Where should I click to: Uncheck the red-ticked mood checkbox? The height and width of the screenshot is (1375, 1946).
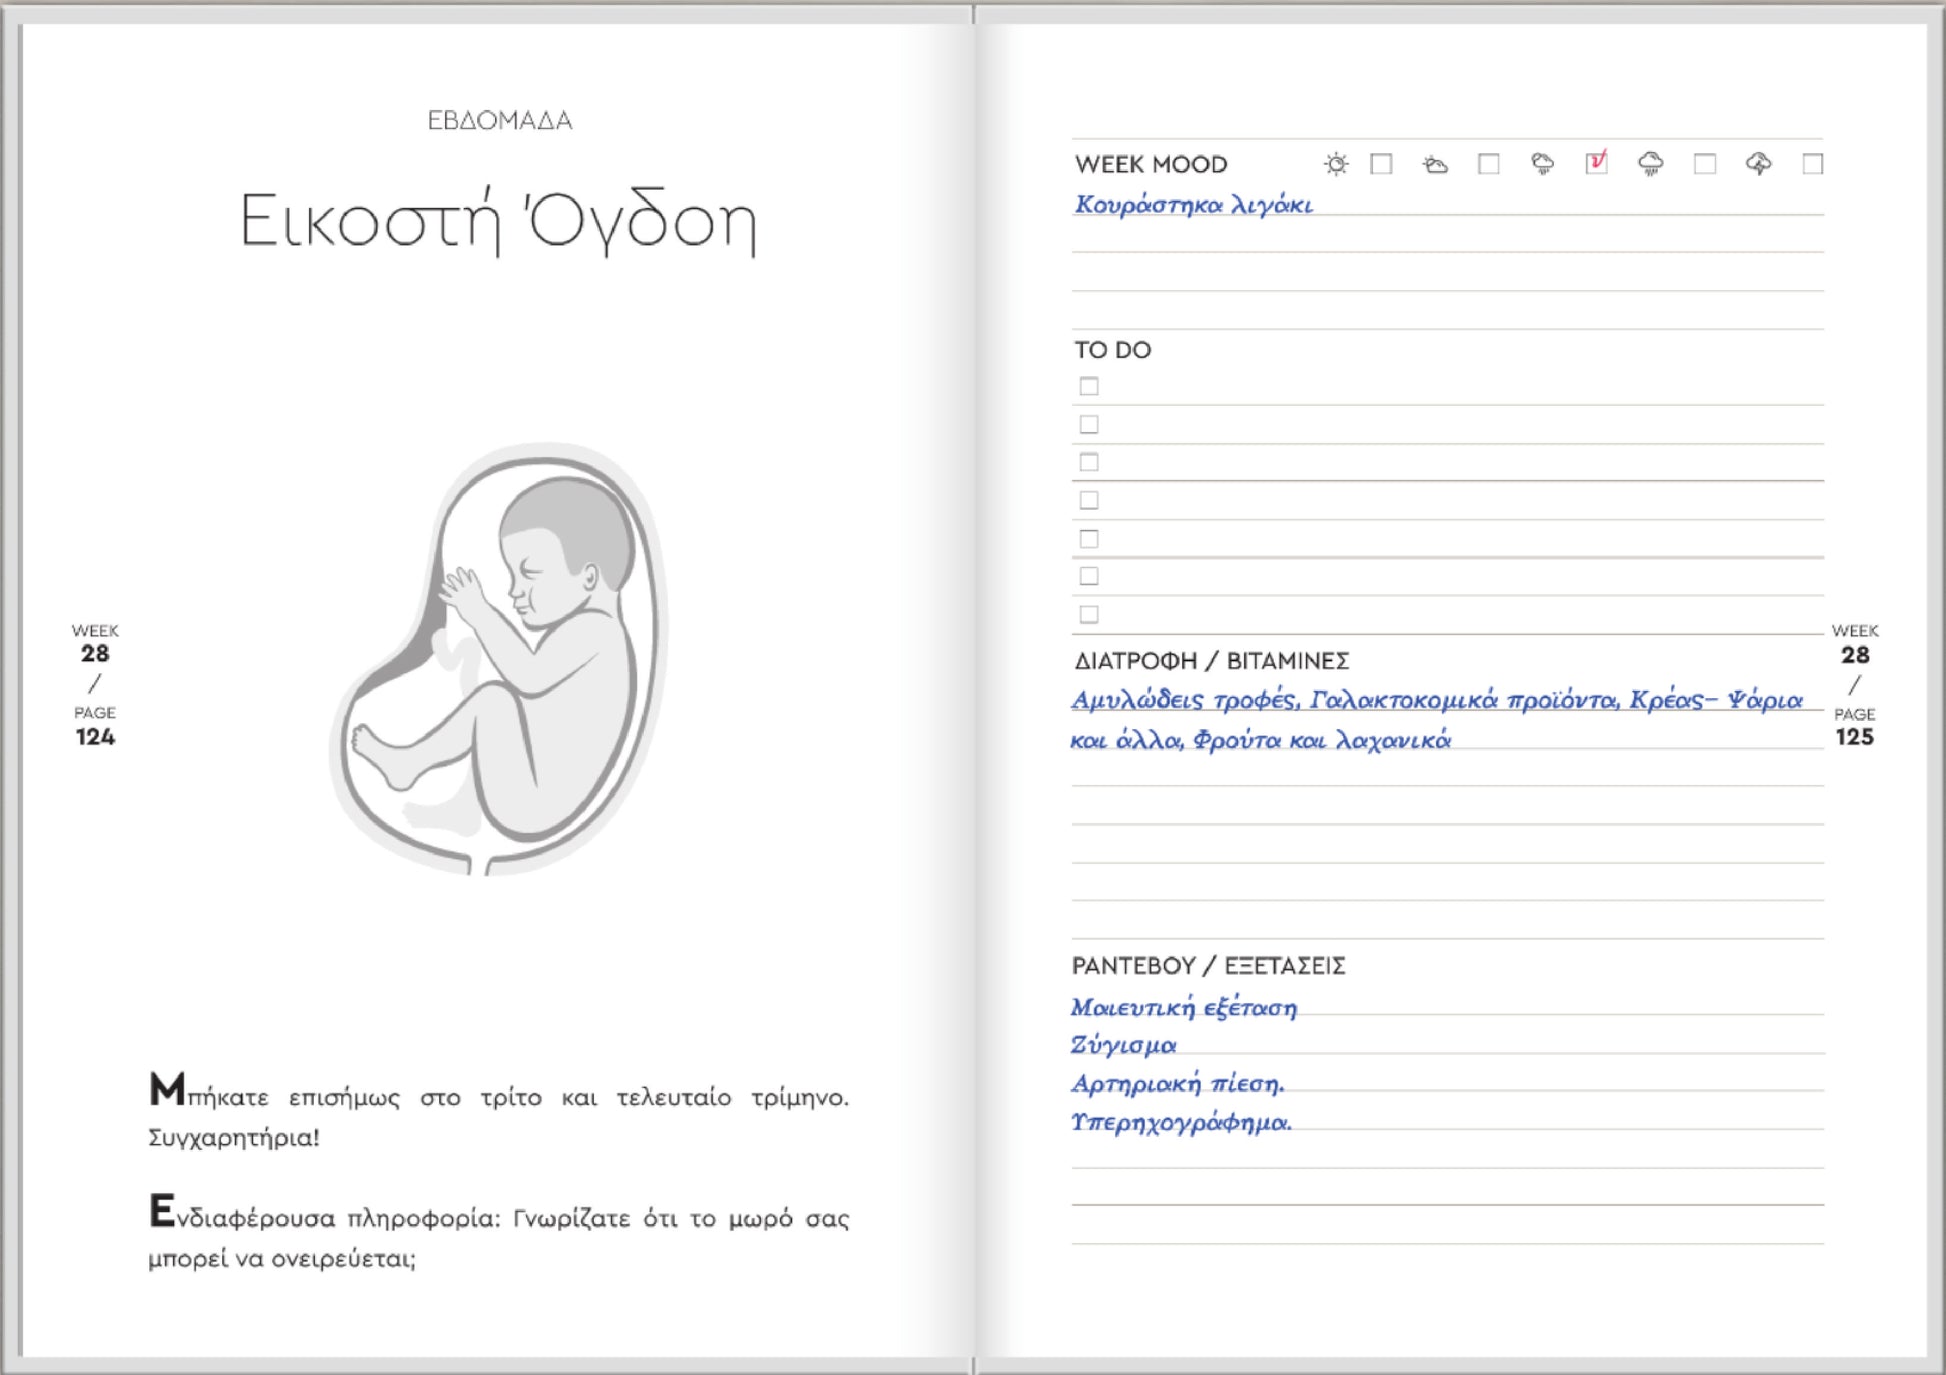click(x=1596, y=163)
